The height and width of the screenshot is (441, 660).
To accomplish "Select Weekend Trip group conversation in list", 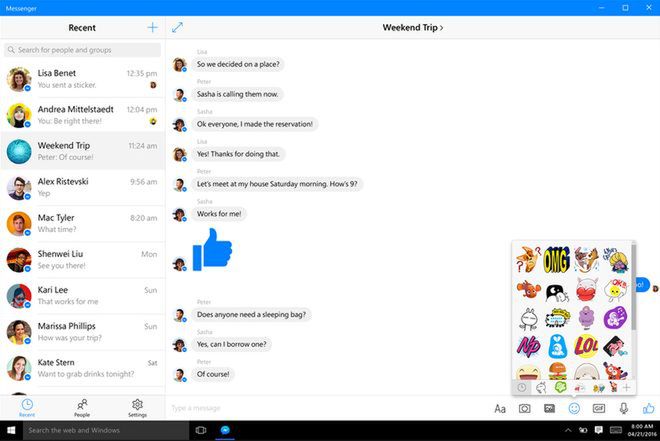I will coord(82,151).
